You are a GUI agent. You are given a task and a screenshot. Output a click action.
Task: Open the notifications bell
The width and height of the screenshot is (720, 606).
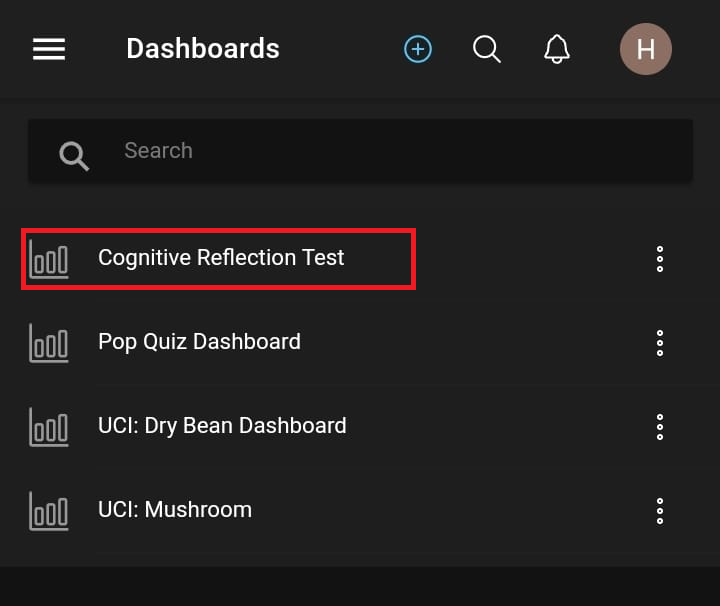[557, 49]
